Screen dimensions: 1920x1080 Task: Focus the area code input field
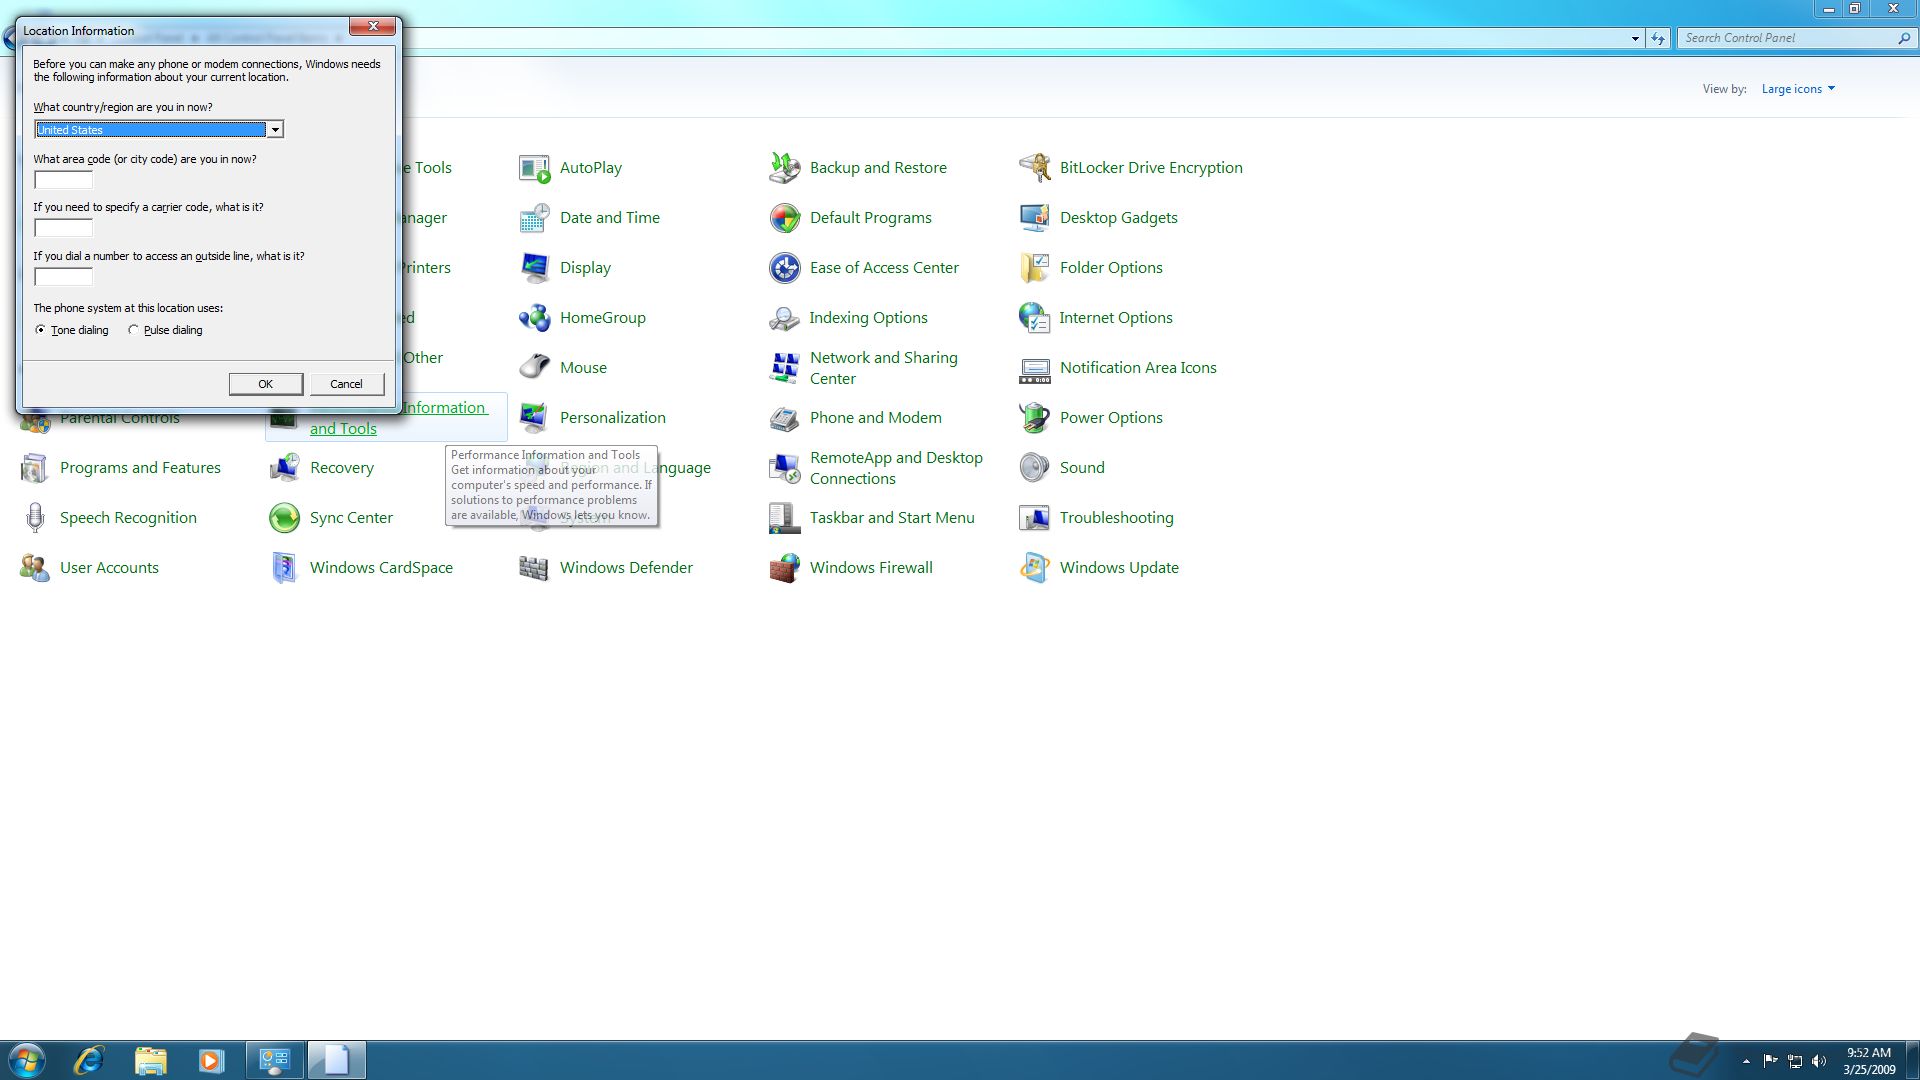tap(63, 180)
